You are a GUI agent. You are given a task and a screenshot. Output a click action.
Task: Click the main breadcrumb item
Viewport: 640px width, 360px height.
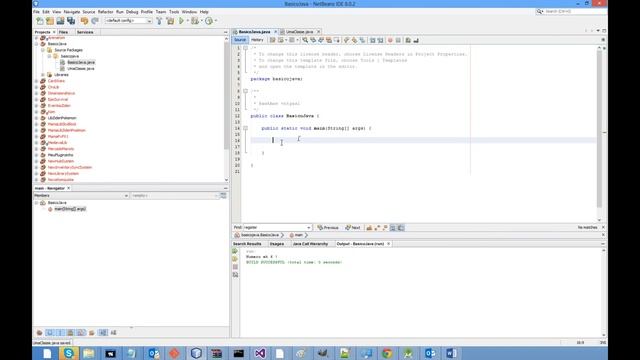(x=297, y=236)
